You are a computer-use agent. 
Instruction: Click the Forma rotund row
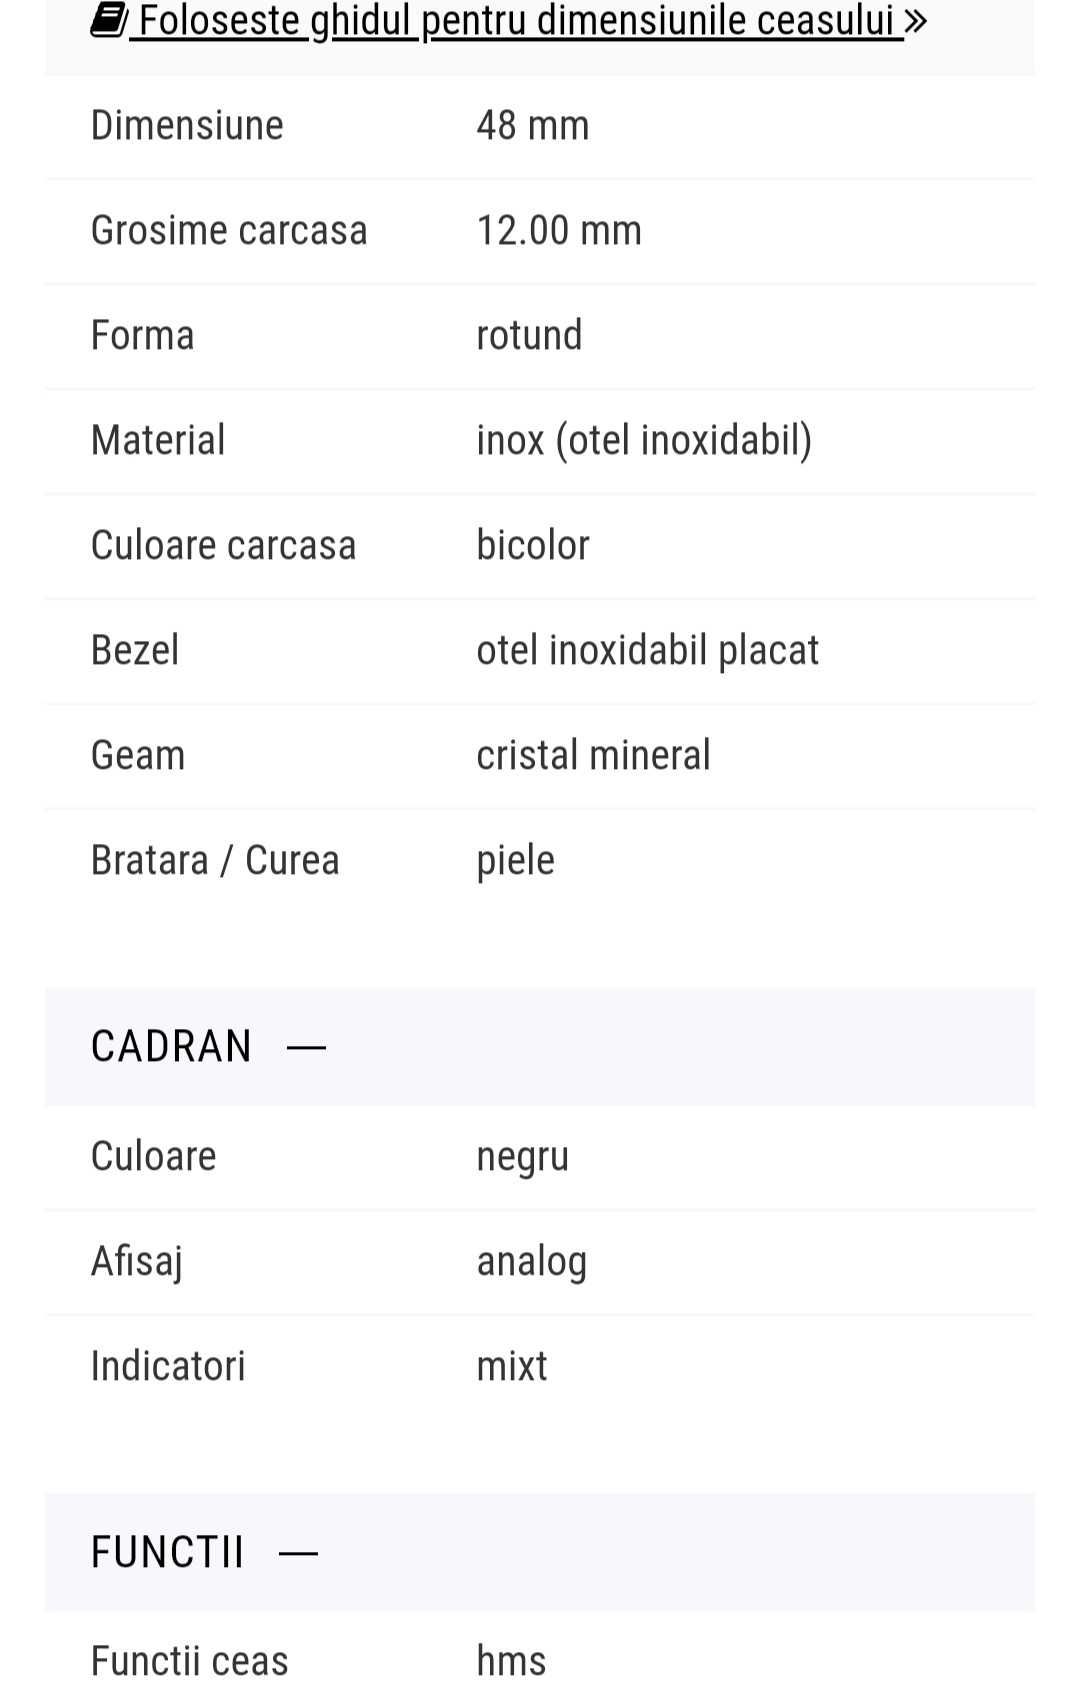(x=540, y=336)
